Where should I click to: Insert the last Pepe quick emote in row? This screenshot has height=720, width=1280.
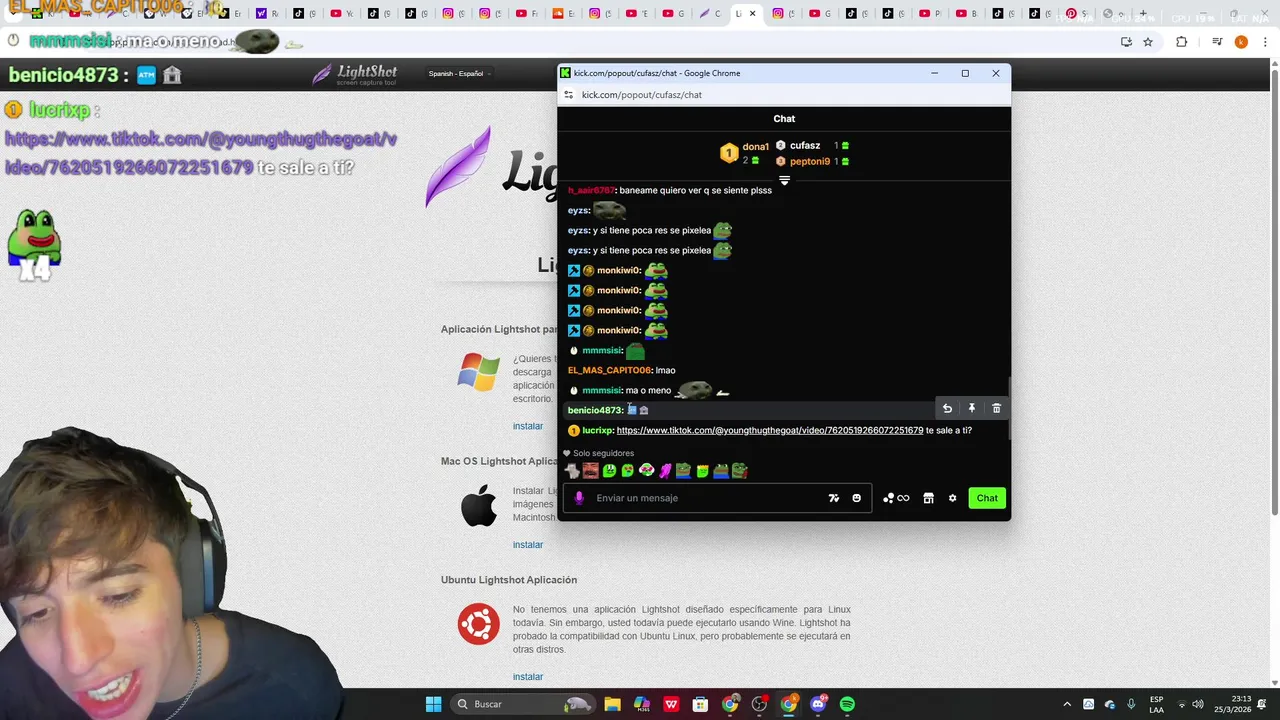point(739,470)
